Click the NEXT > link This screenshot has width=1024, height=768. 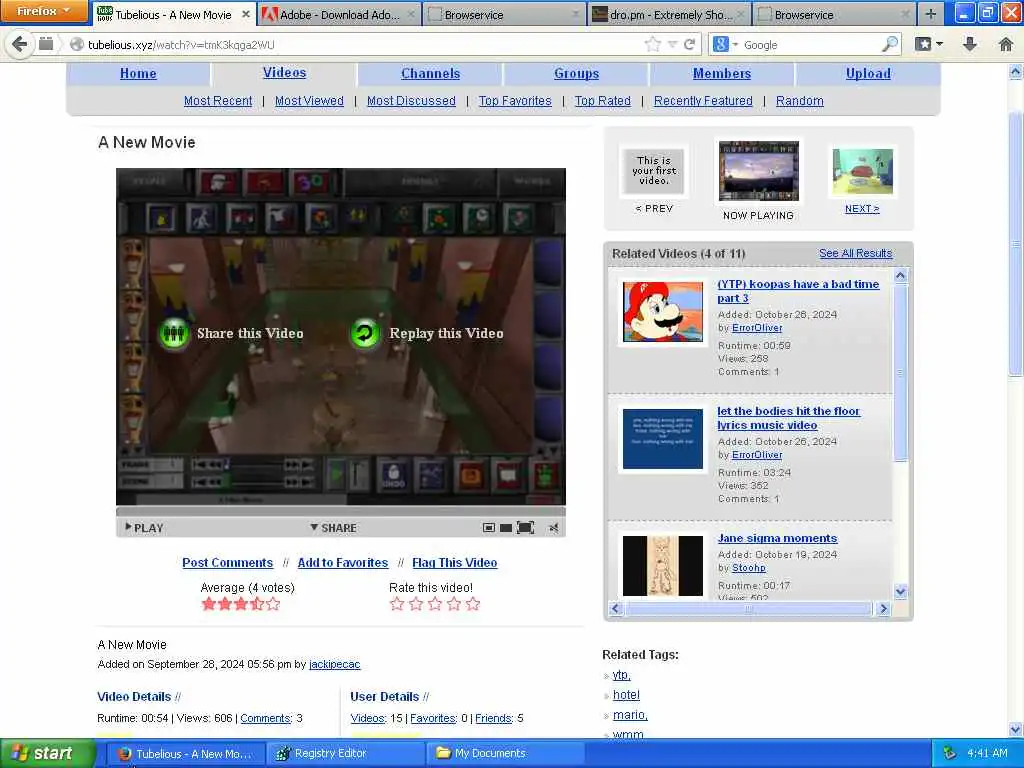[862, 209]
